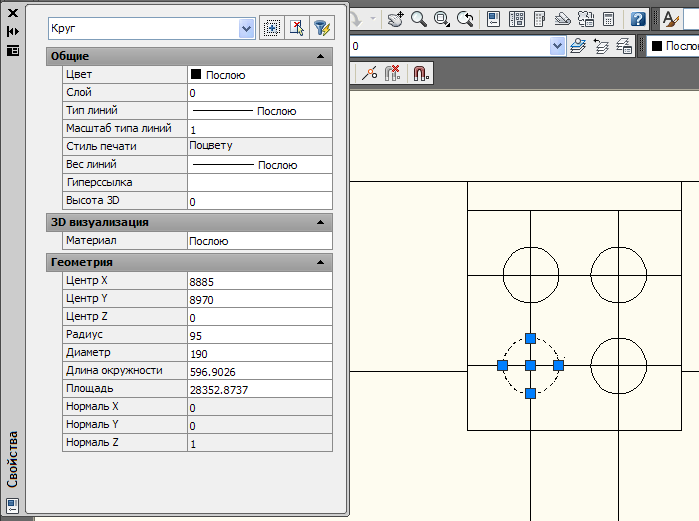
Task: Click the left grip of selected circle
Action: click(x=502, y=366)
